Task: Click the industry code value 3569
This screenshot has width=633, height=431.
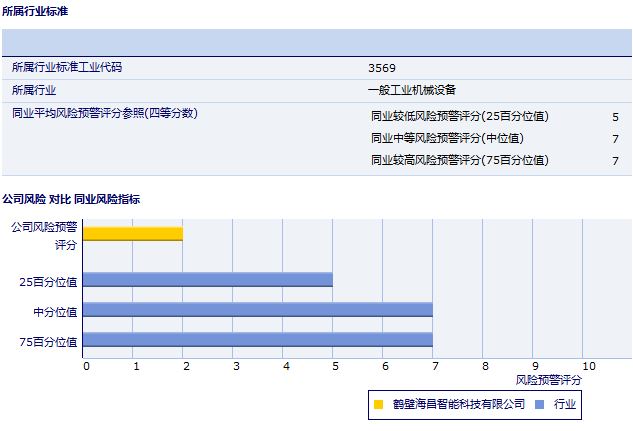Action: click(x=382, y=68)
